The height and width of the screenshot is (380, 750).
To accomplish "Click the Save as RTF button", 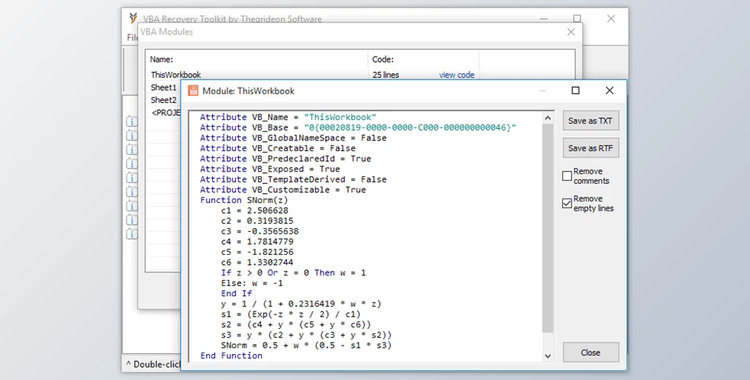I will (x=591, y=148).
